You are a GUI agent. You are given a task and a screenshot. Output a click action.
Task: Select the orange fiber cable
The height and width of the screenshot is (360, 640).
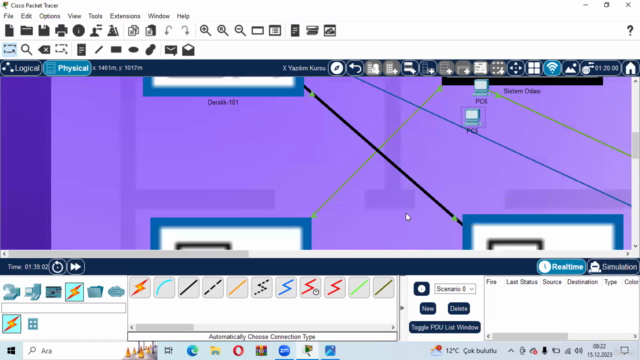tap(237, 288)
